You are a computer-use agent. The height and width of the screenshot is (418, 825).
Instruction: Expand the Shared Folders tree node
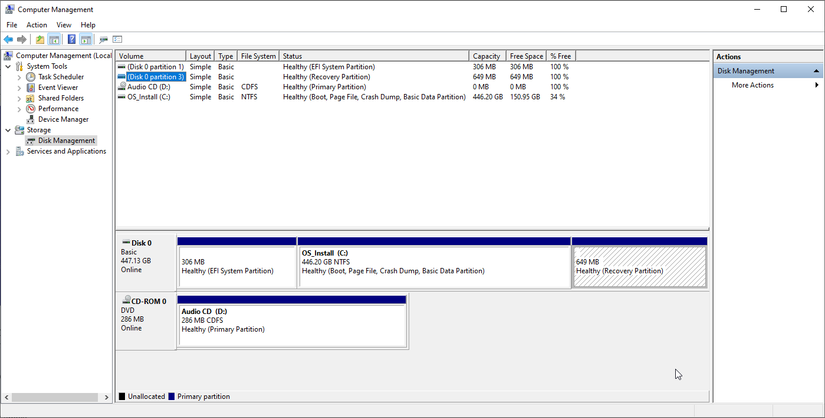pyautogui.click(x=19, y=98)
